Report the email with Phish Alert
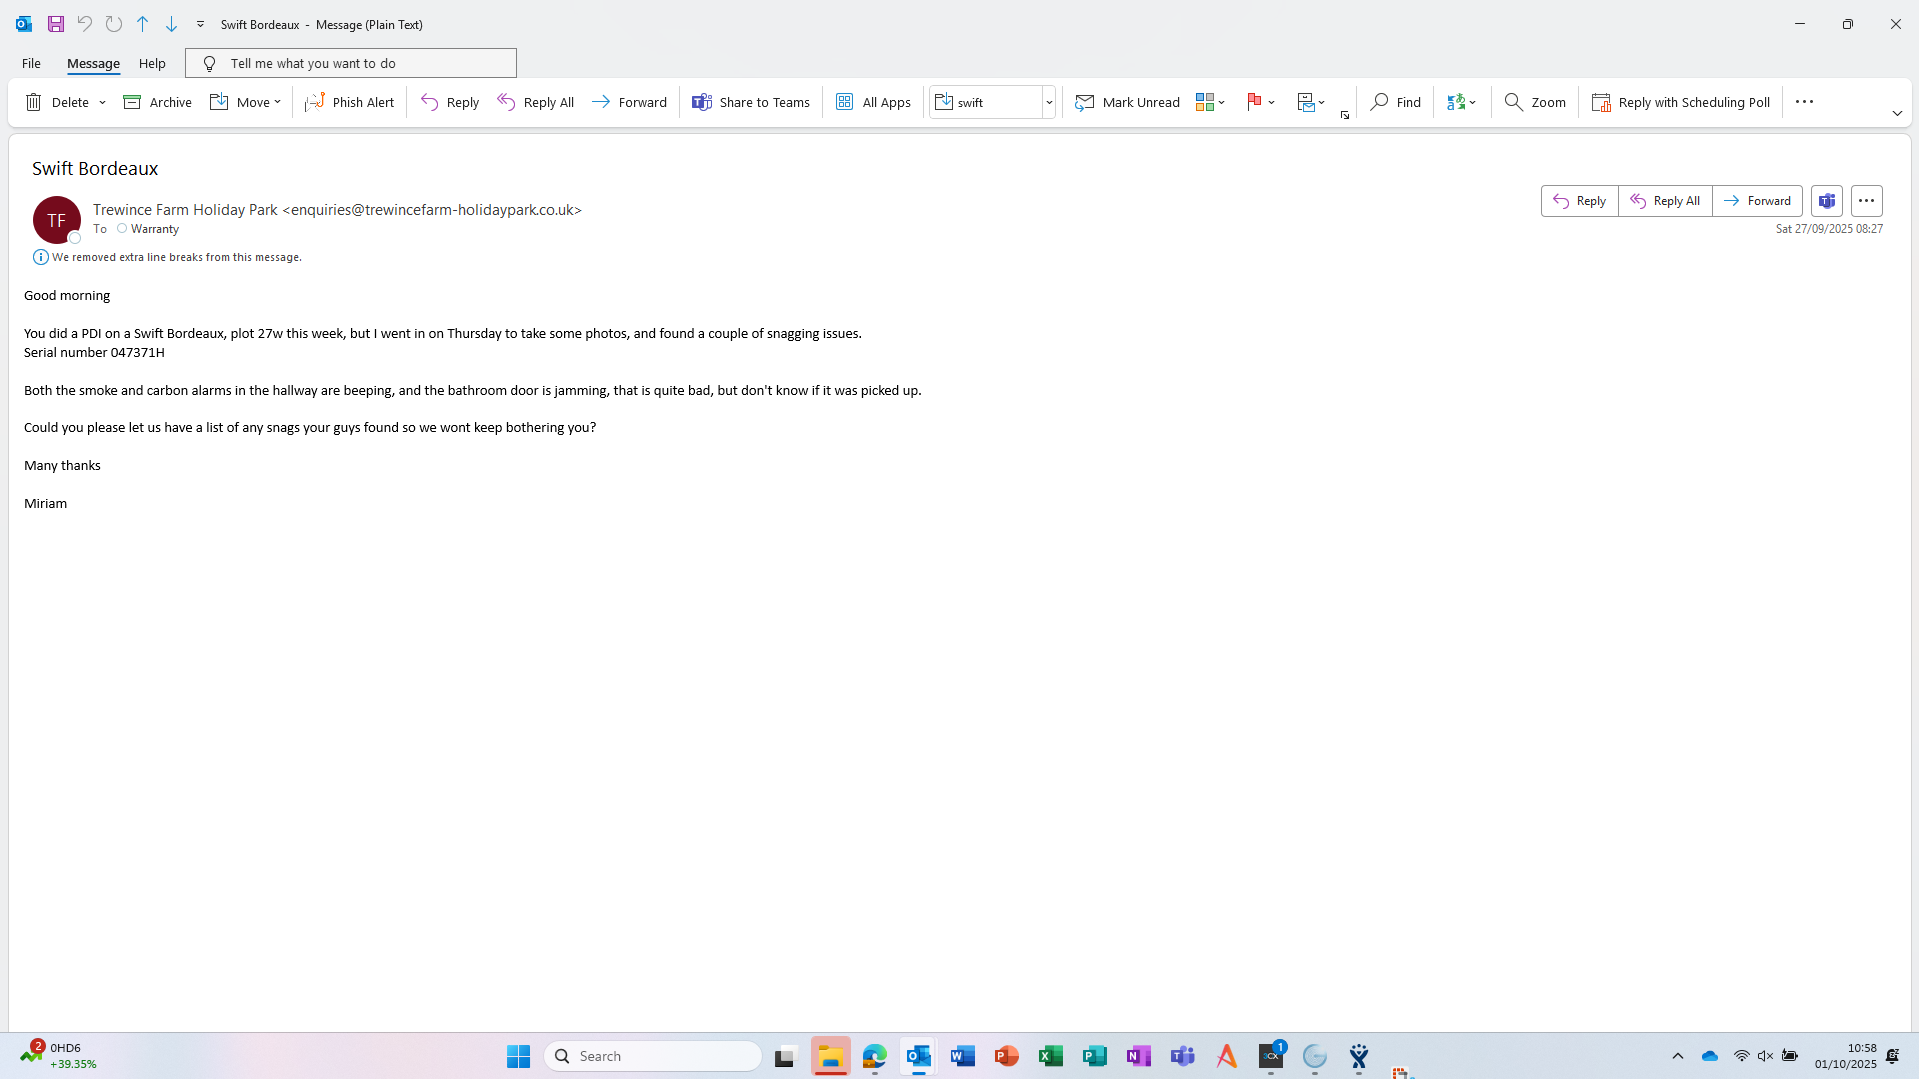This screenshot has height=1079, width=1919. pyautogui.click(x=349, y=102)
